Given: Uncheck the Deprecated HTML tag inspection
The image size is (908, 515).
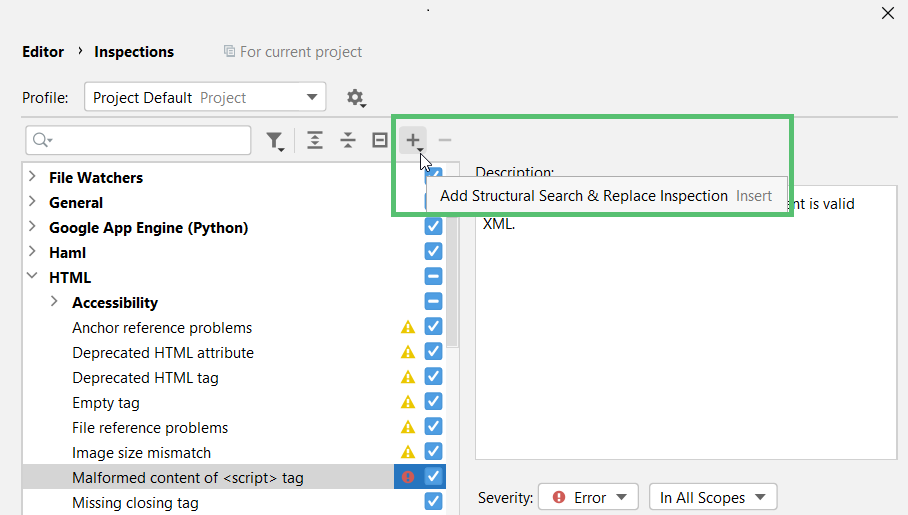Looking at the screenshot, I should (433, 377).
